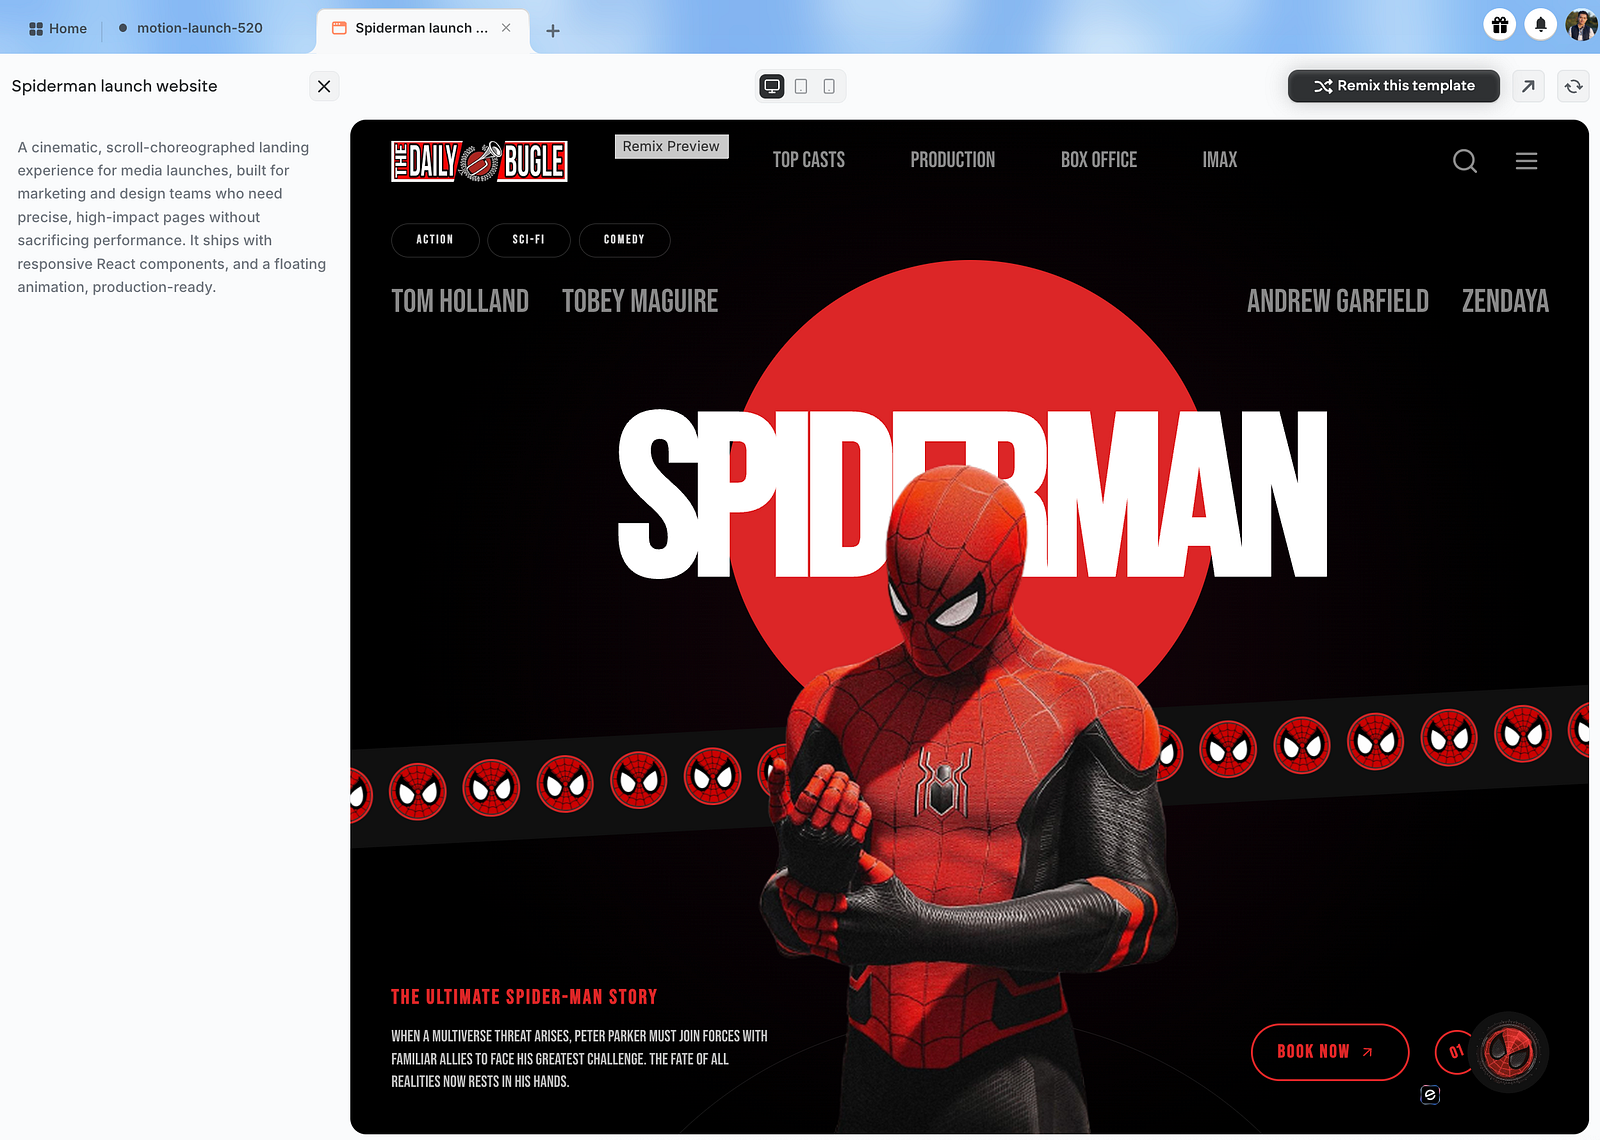
Task: Close the Spiderman launch tab
Action: [506, 28]
